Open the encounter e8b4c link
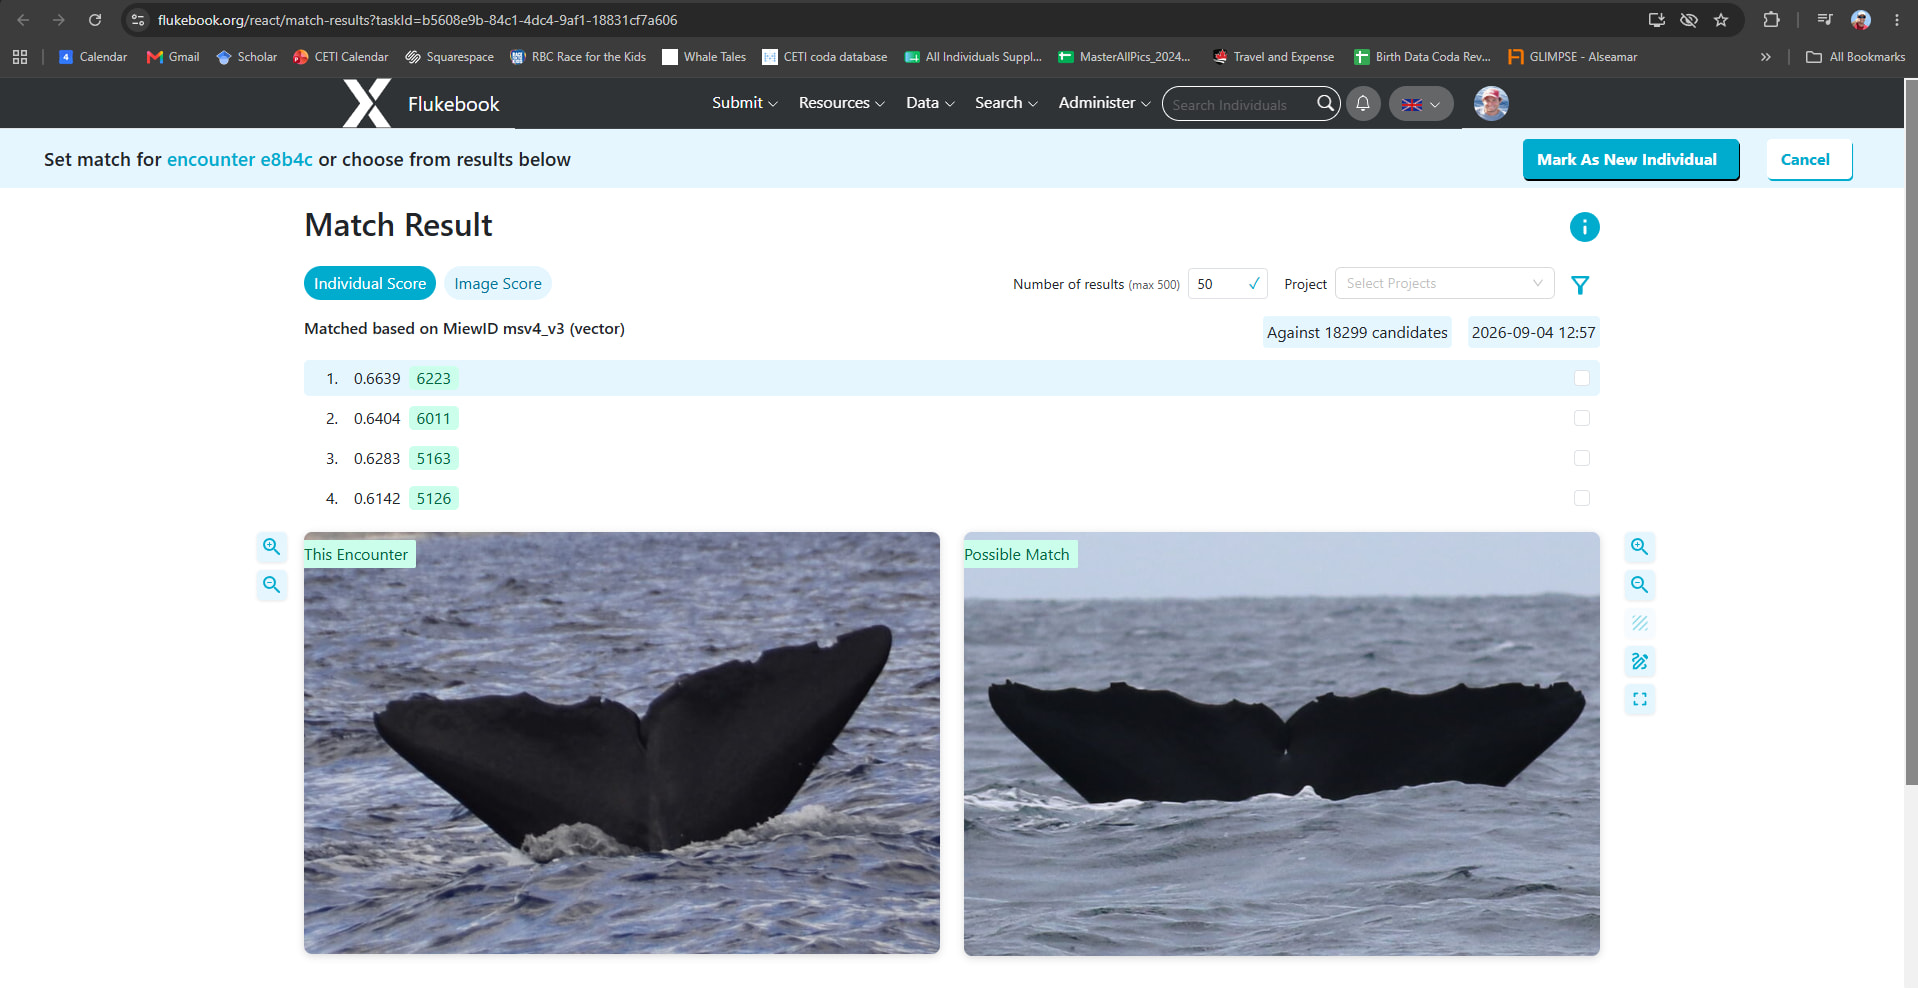 click(240, 160)
